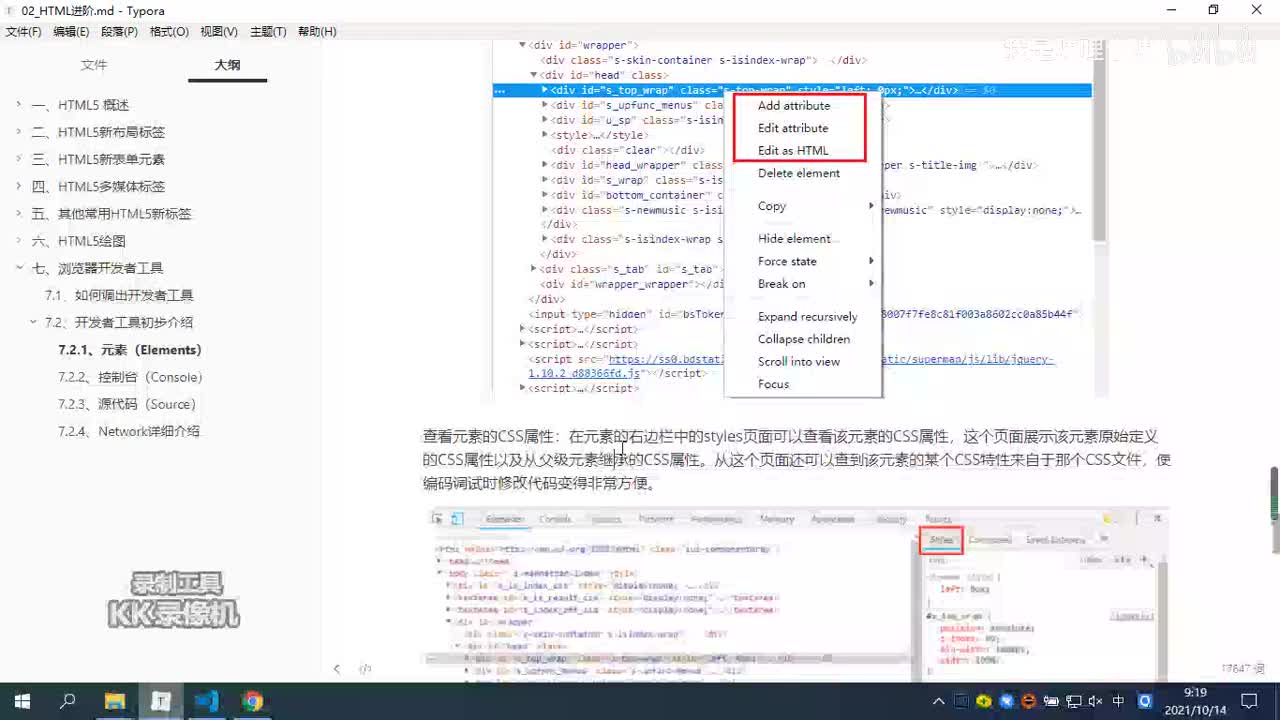The height and width of the screenshot is (720, 1280).
Task: Open Google Chrome from the taskbar
Action: (252, 701)
